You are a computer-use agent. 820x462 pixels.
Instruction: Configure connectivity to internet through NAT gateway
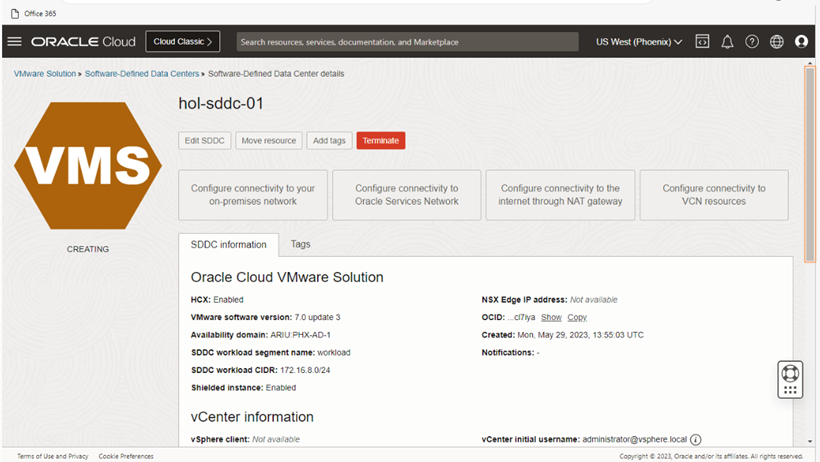tap(560, 195)
